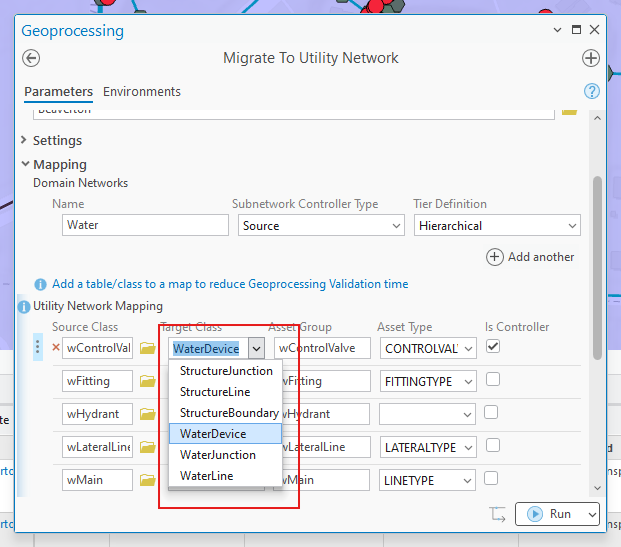
Task: Check Is Controller for wFitting
Action: [x=493, y=379]
